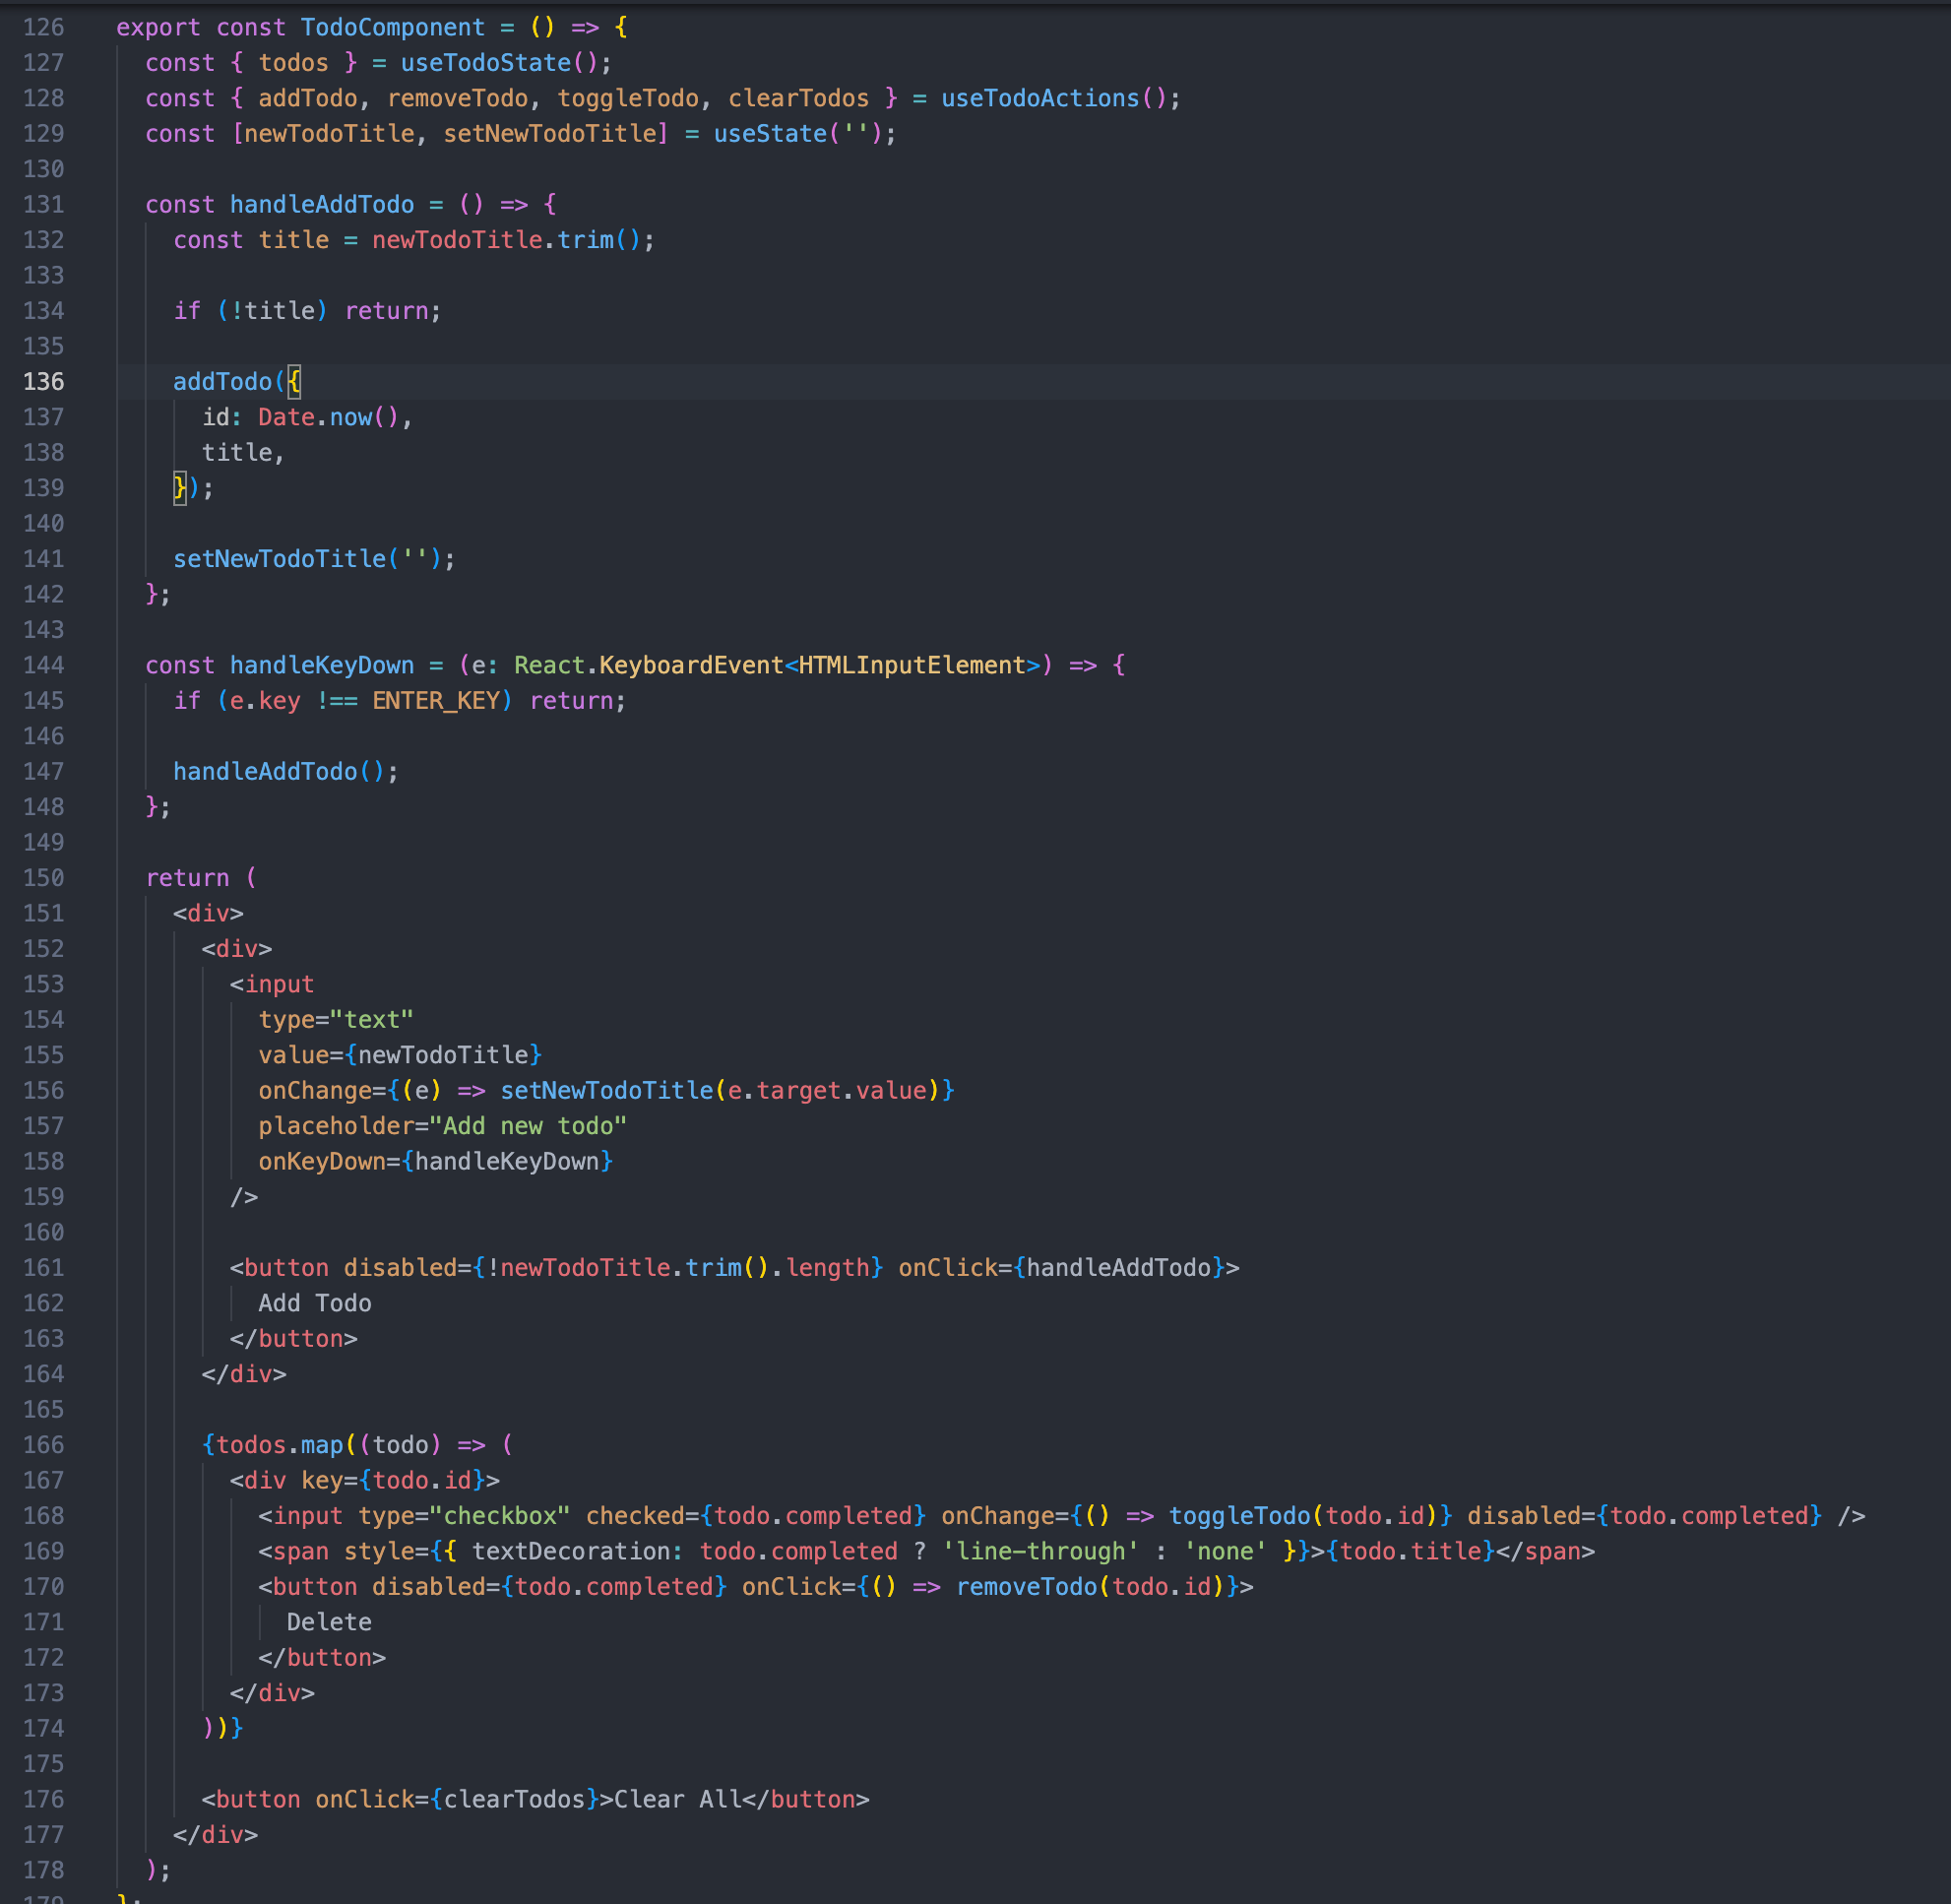Click the highlighted opening brace after addTodo
1951x1904 pixels.
coord(293,381)
